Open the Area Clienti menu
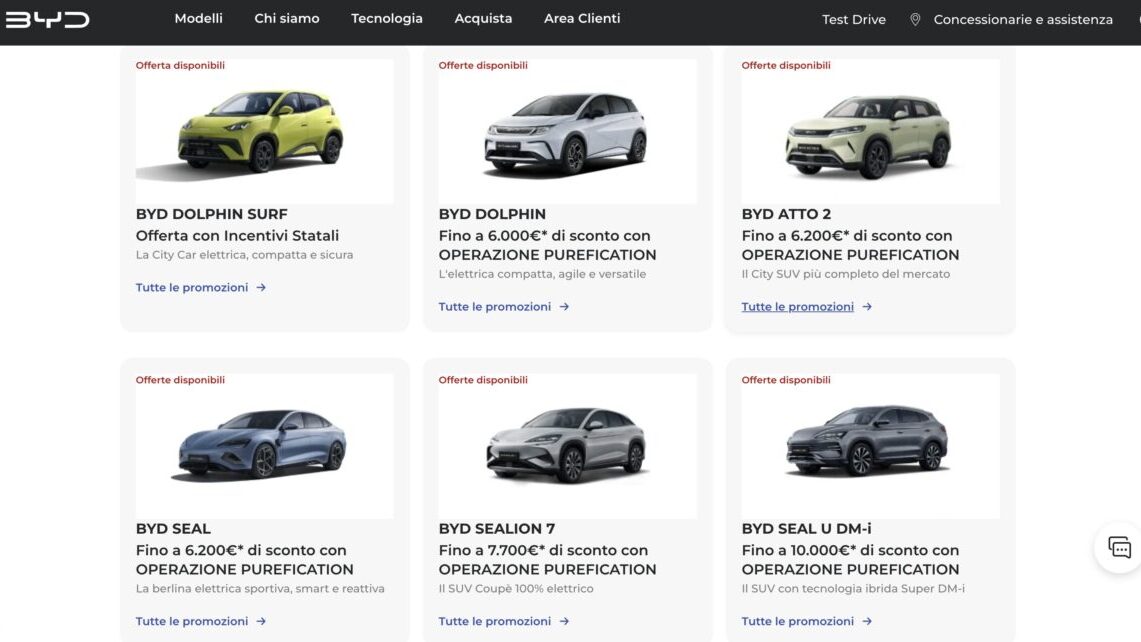 click(x=582, y=18)
